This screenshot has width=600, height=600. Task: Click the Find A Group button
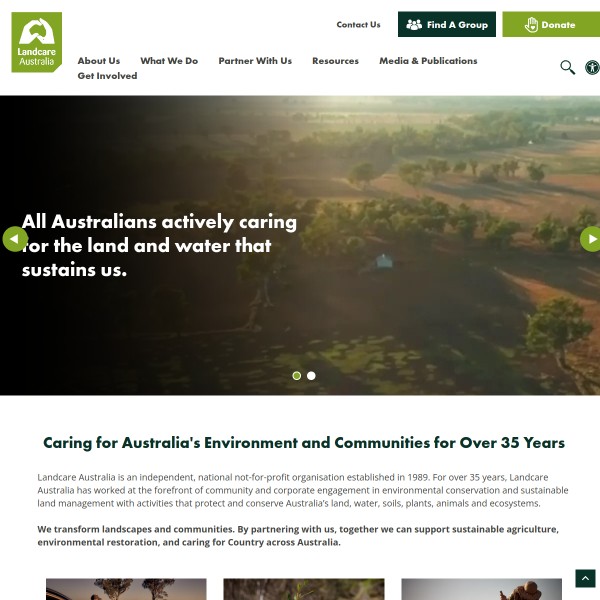(447, 25)
